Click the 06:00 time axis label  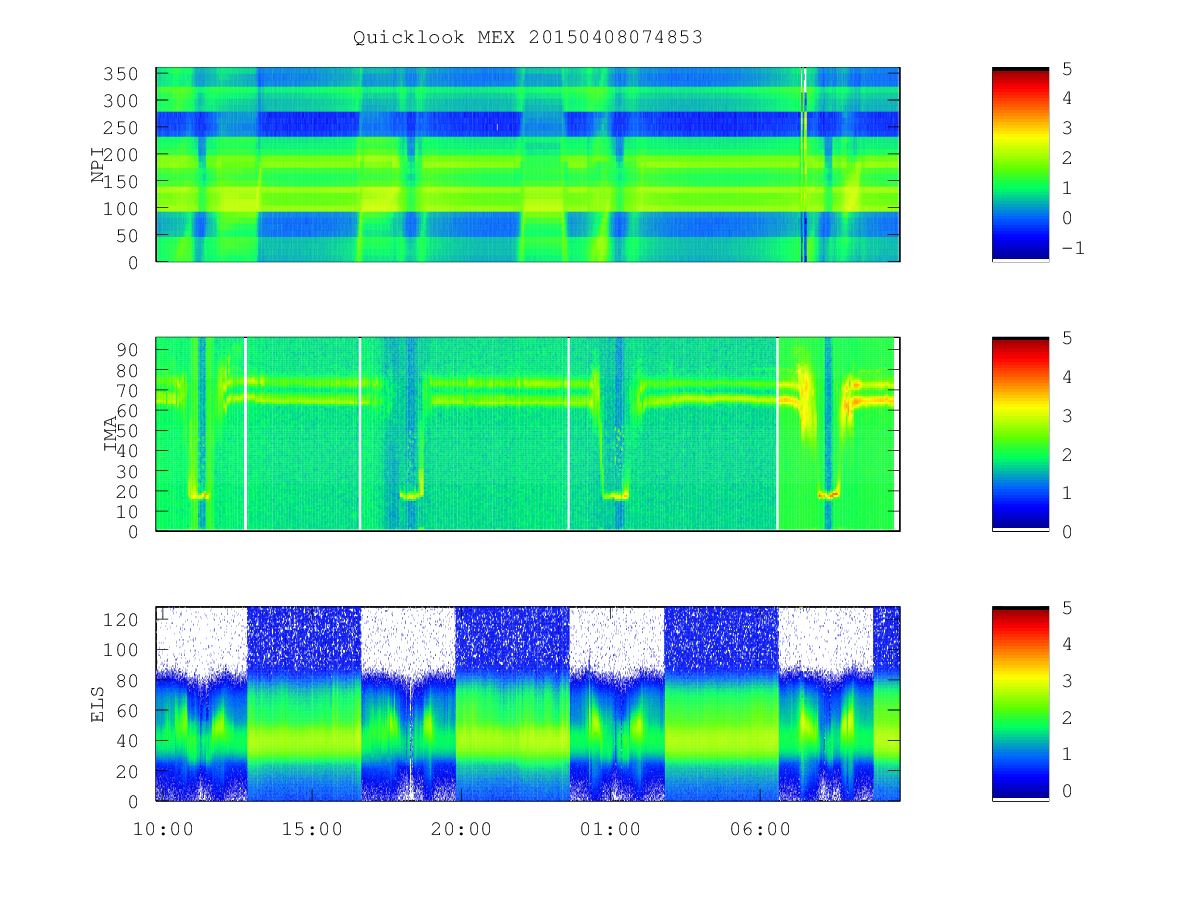[761, 829]
